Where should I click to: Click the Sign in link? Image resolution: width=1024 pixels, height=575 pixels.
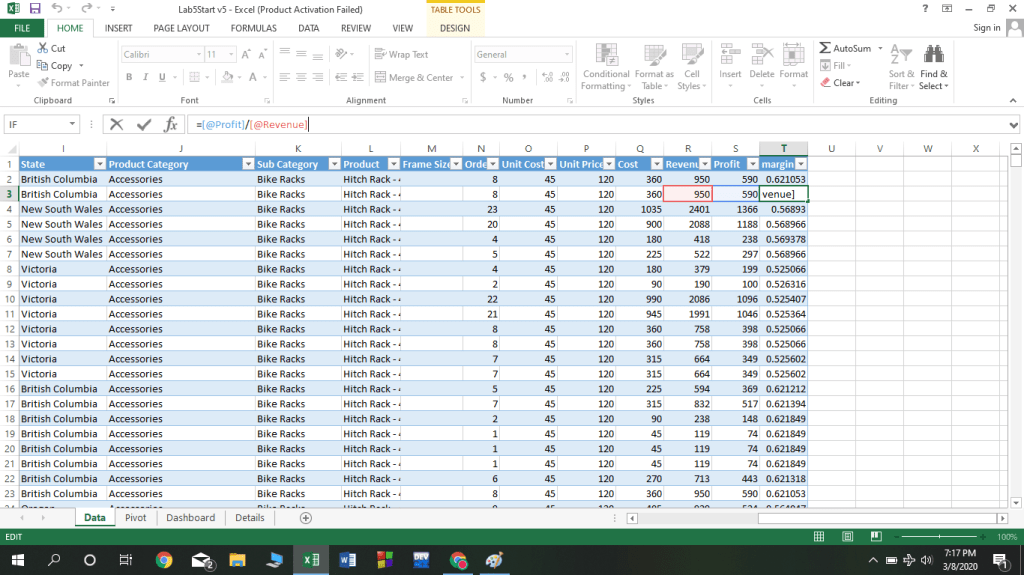point(986,28)
